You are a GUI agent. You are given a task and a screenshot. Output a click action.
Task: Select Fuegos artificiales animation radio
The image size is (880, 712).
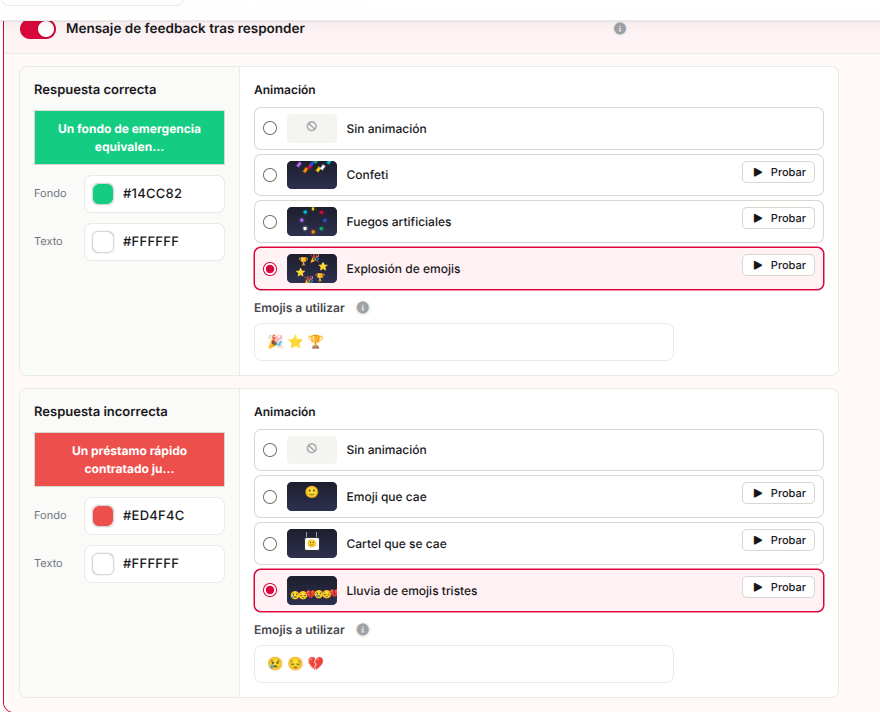click(270, 222)
